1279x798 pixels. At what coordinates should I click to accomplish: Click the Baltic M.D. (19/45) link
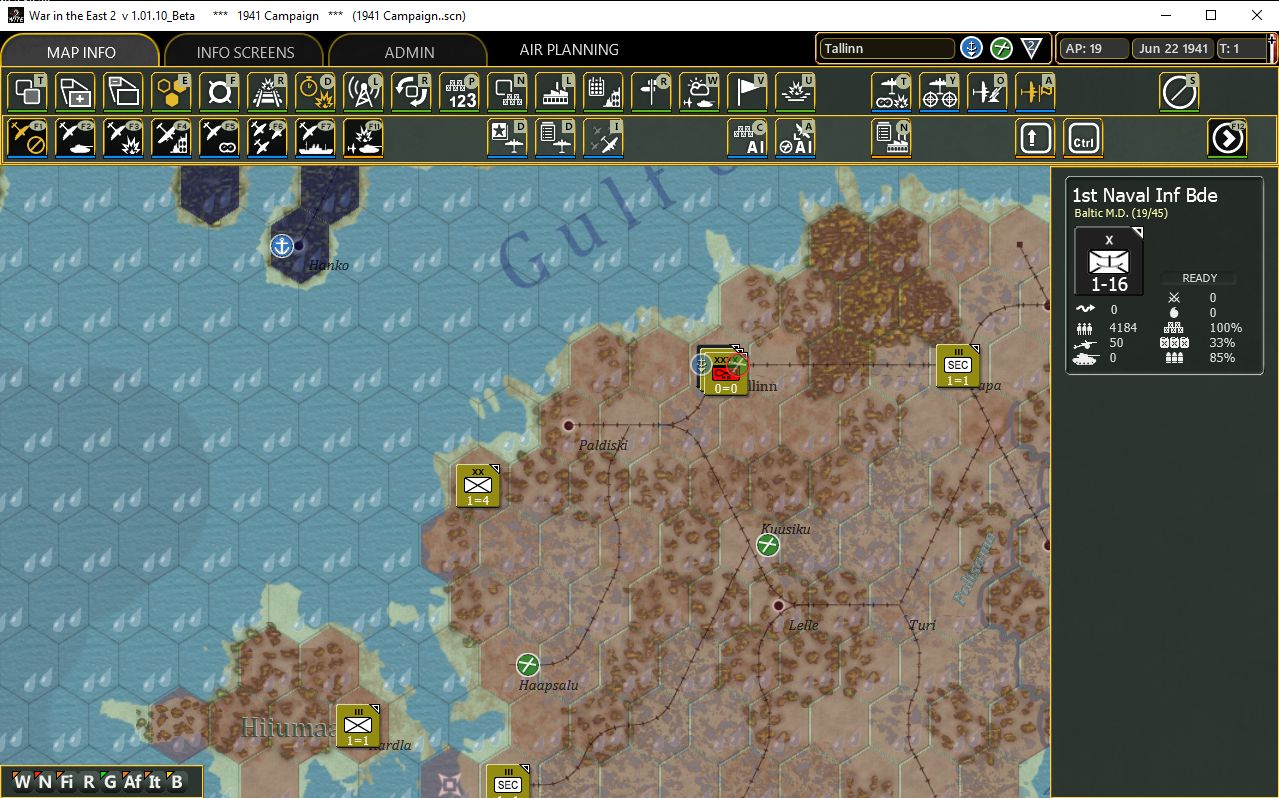tap(1121, 213)
